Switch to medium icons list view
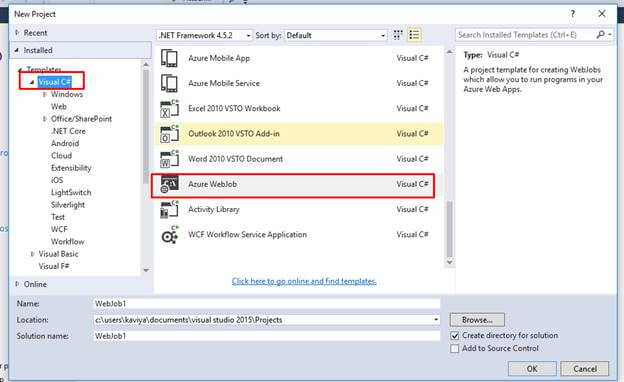 tap(414, 35)
